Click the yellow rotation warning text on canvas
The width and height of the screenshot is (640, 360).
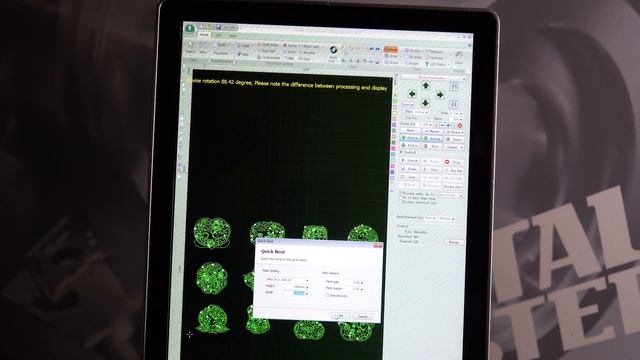pyautogui.click(x=288, y=85)
